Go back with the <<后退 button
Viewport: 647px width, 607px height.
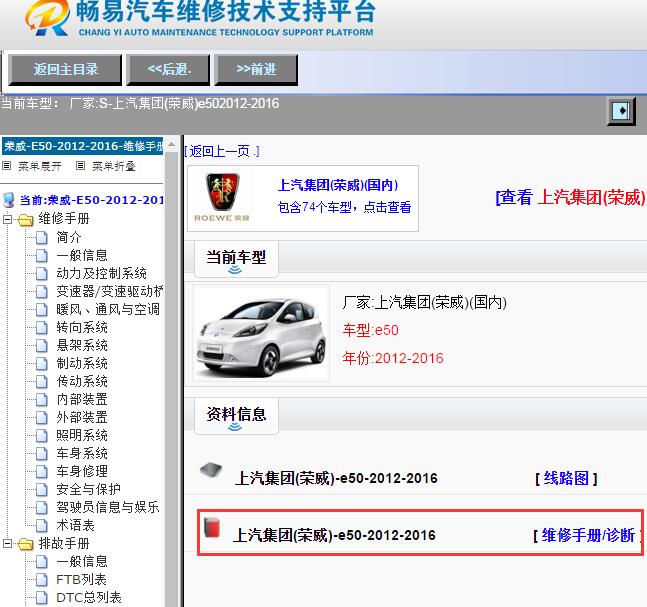tap(168, 70)
